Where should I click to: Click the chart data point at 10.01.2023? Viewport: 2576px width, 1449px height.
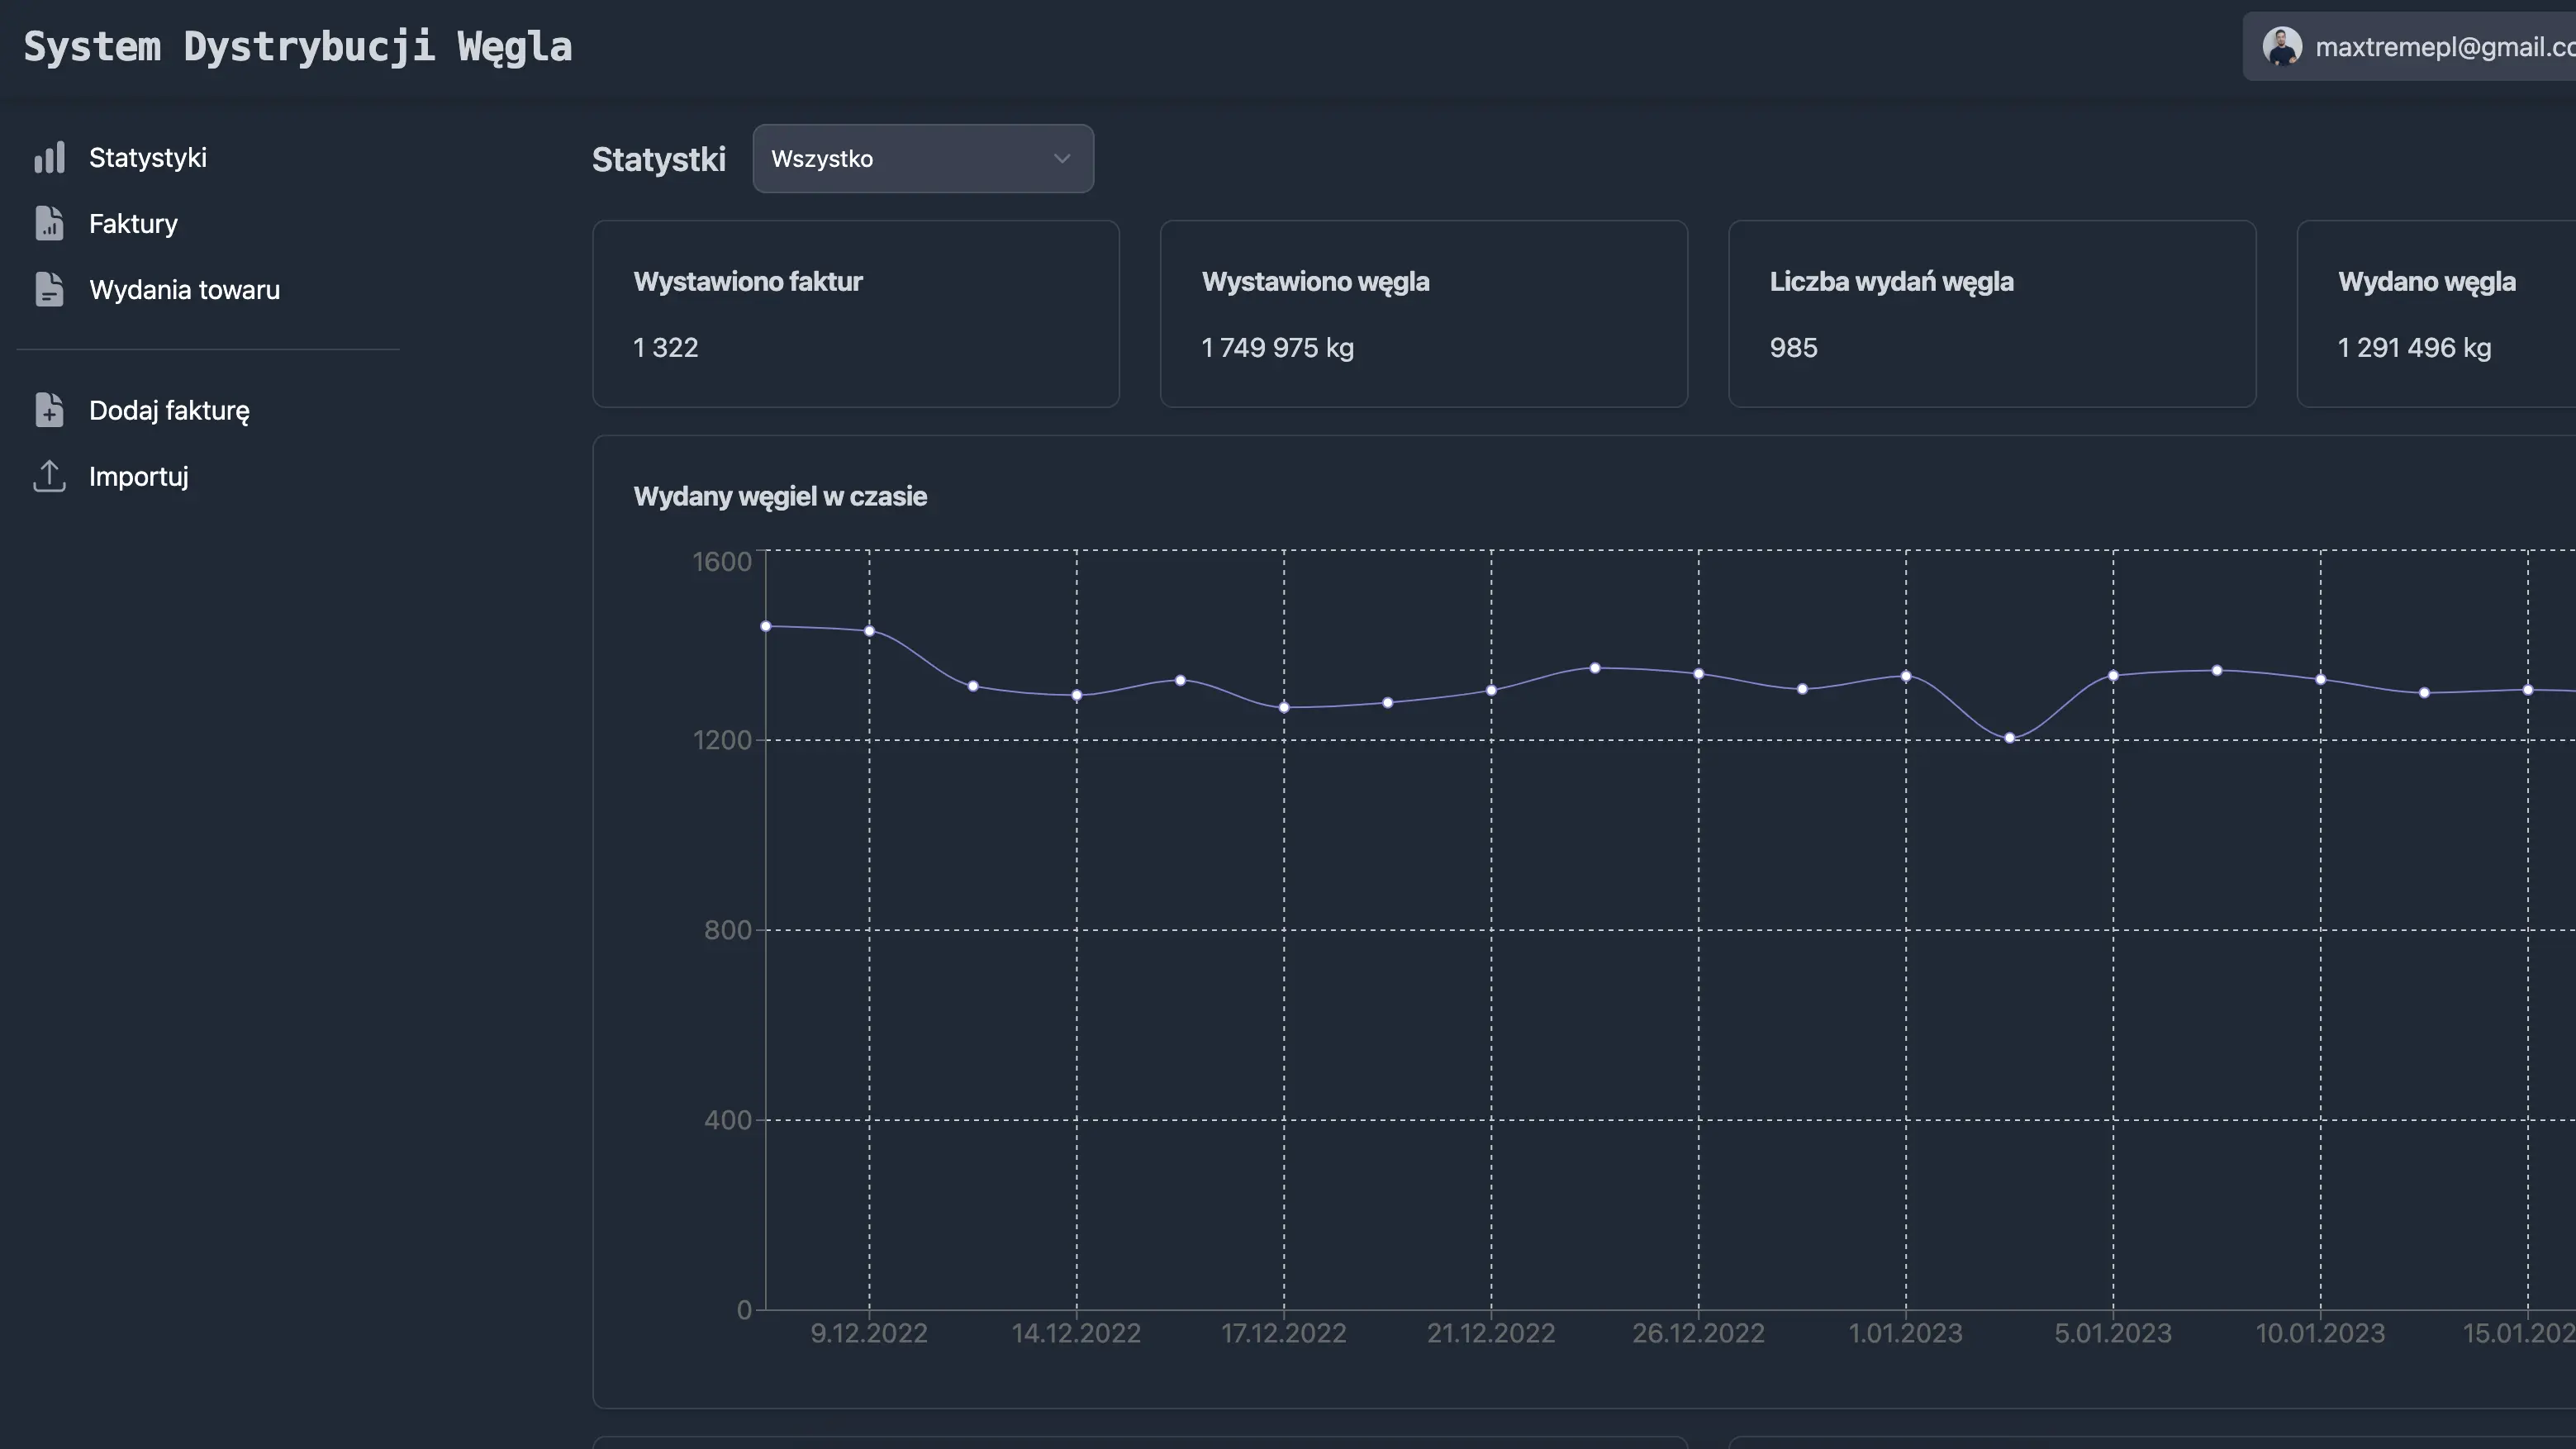[x=2321, y=679]
